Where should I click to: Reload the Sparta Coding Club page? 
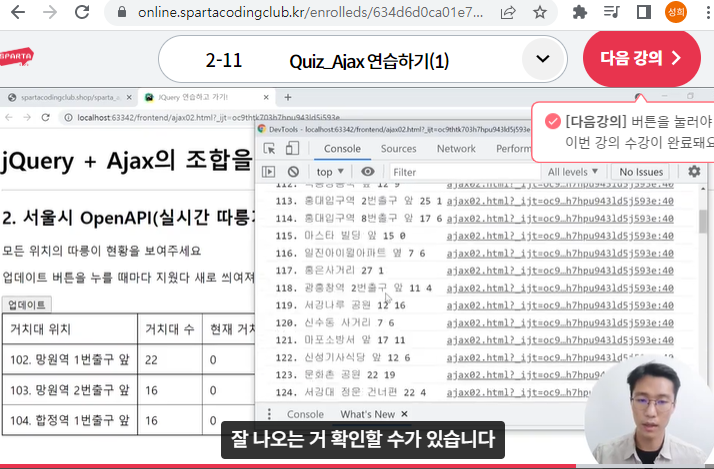82,12
